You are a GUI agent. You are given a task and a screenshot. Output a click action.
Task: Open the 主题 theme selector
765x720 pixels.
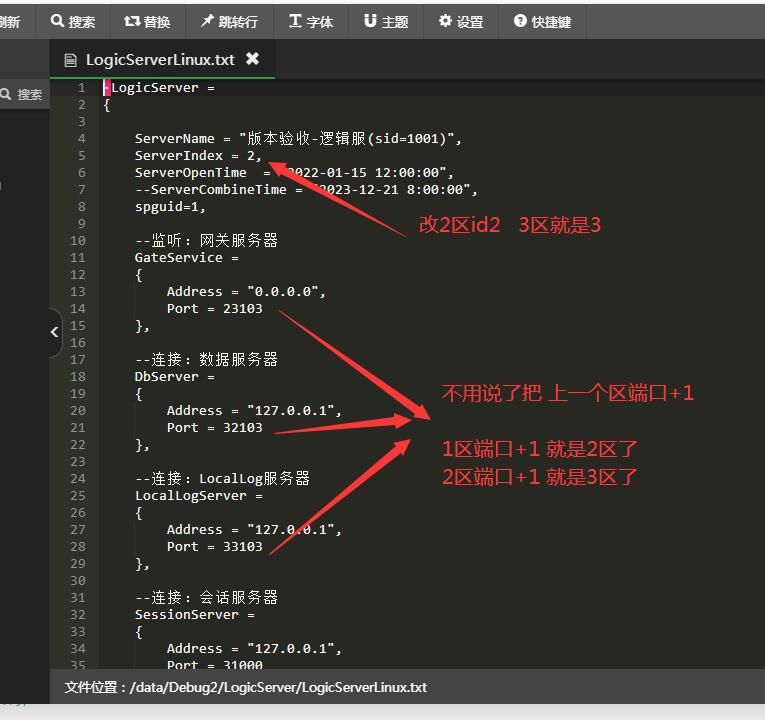(386, 21)
